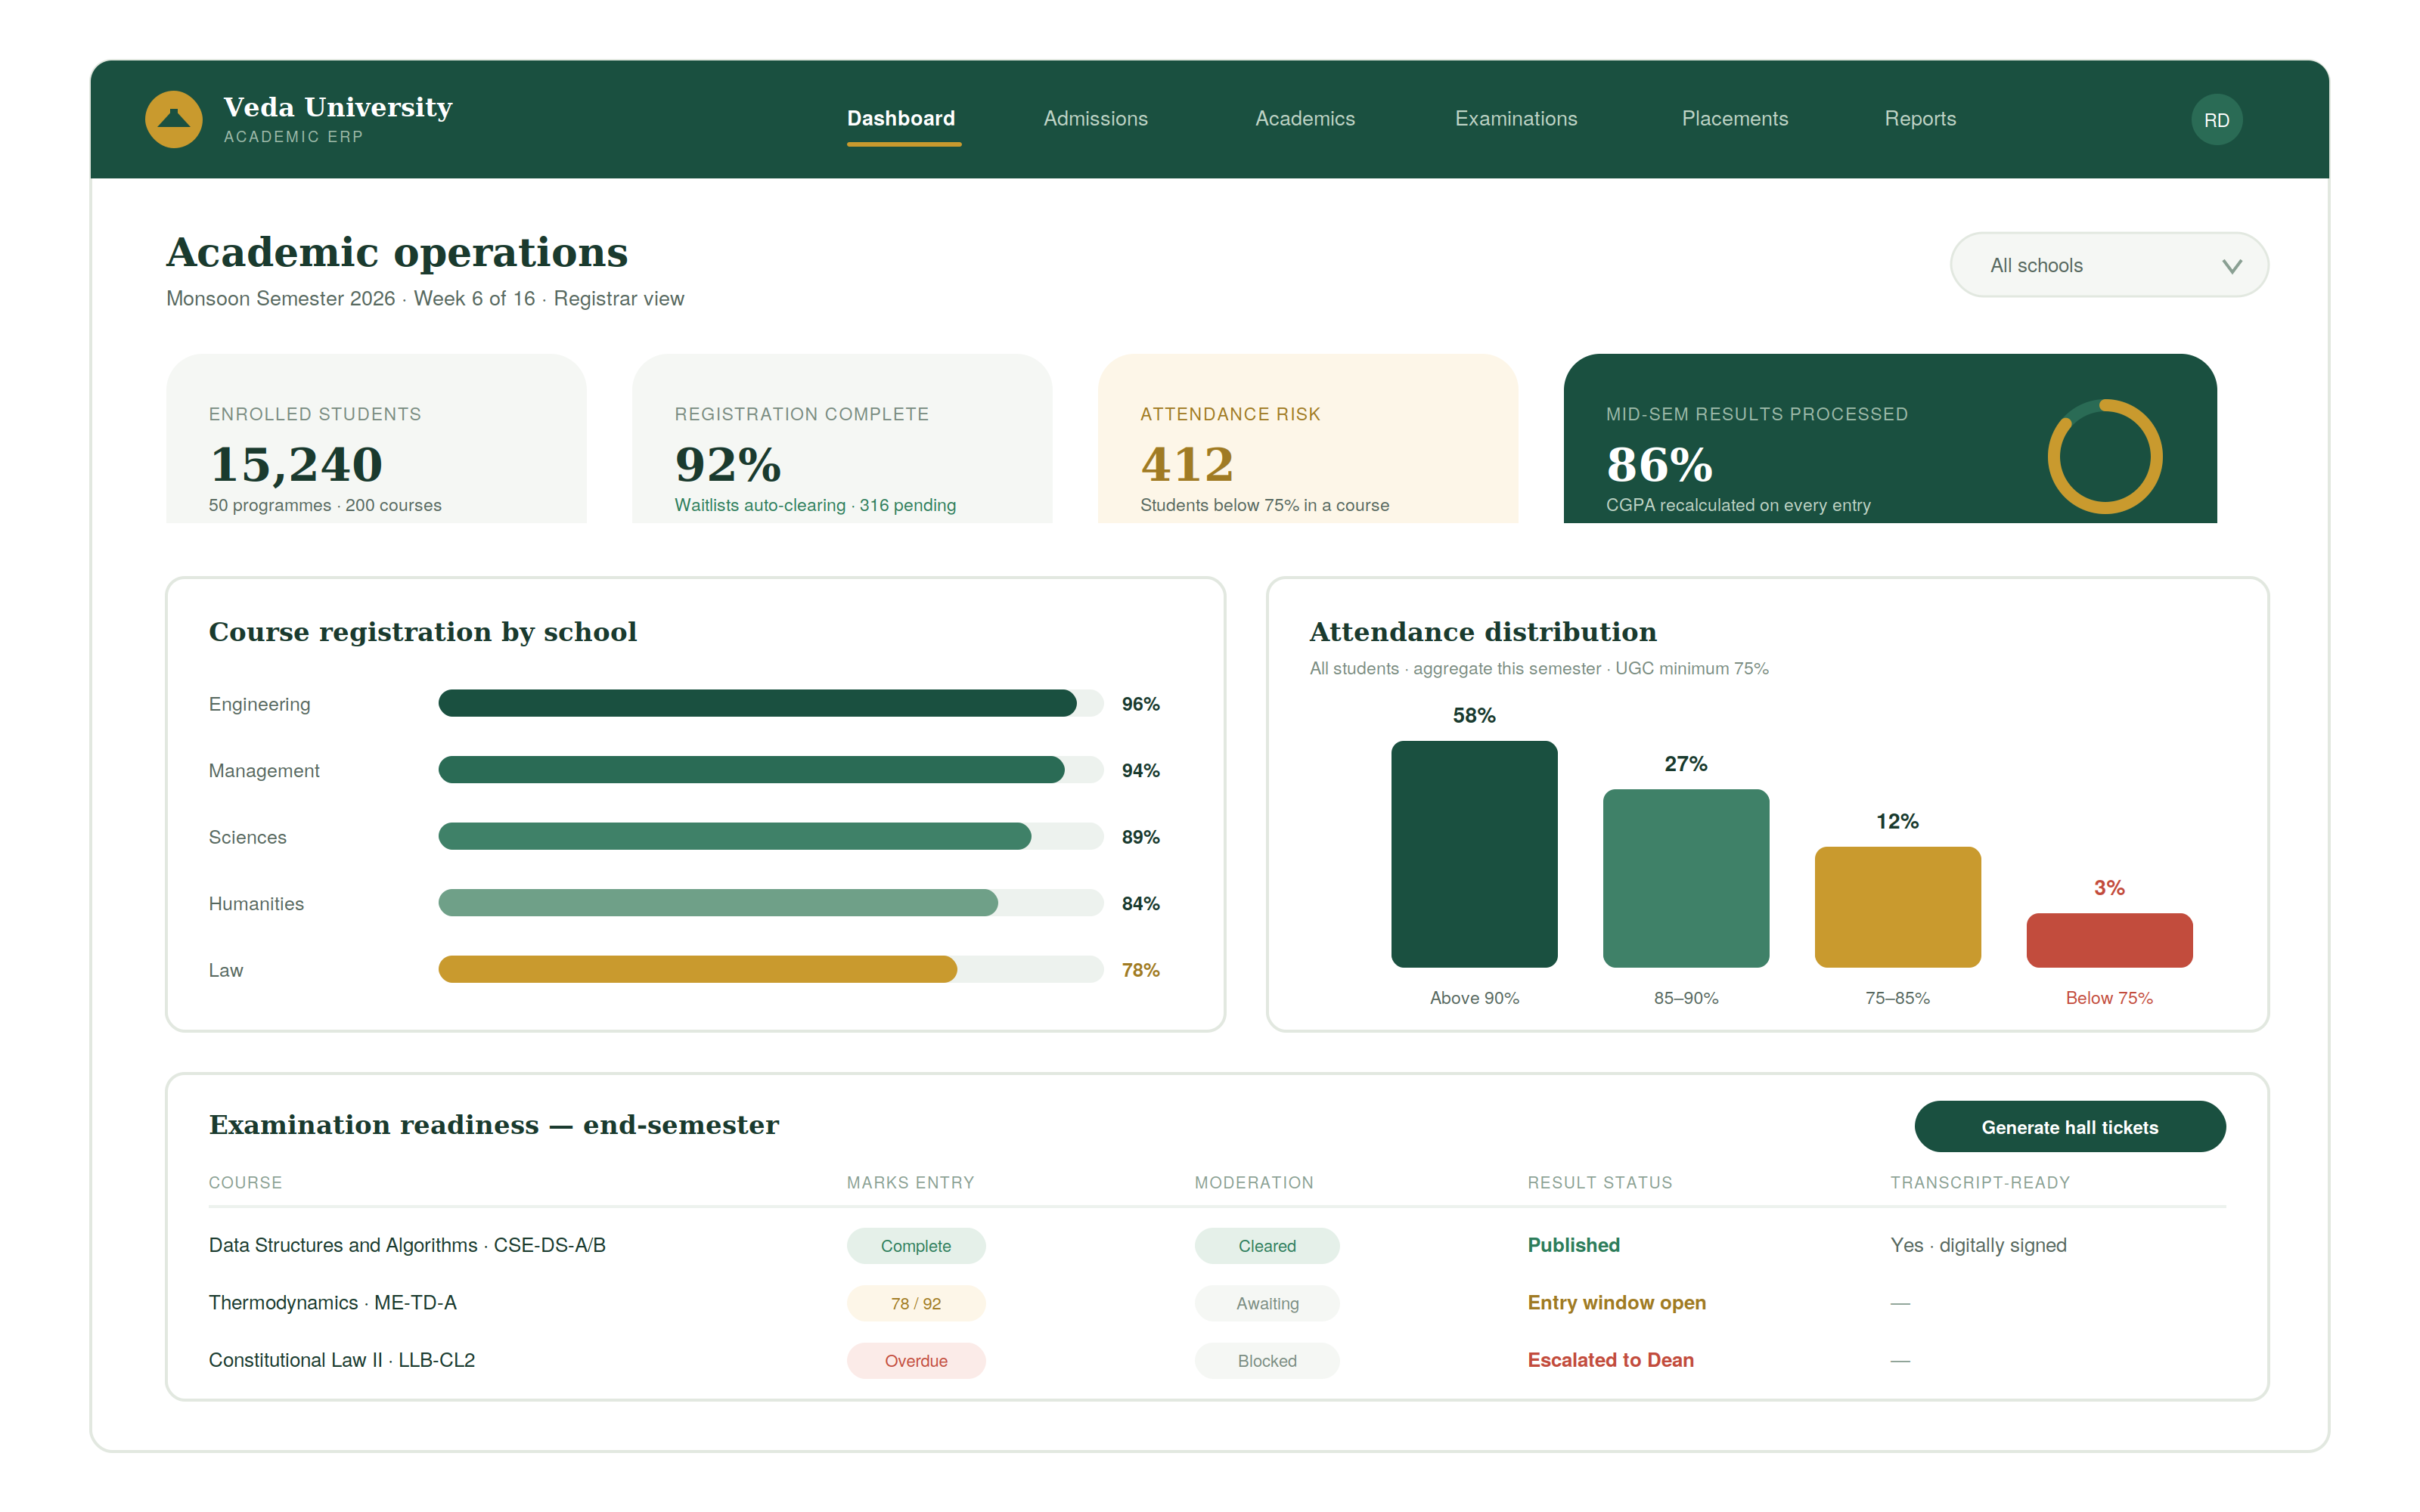Click the 58% attendance value label

[x=1474, y=715]
